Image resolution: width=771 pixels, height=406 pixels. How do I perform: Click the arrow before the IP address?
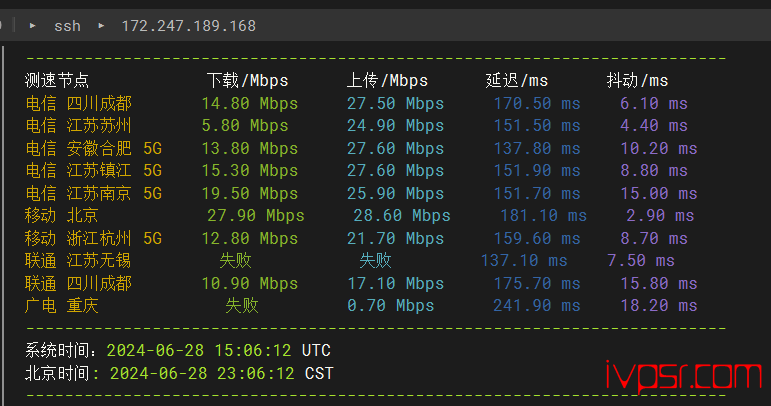[101, 25]
